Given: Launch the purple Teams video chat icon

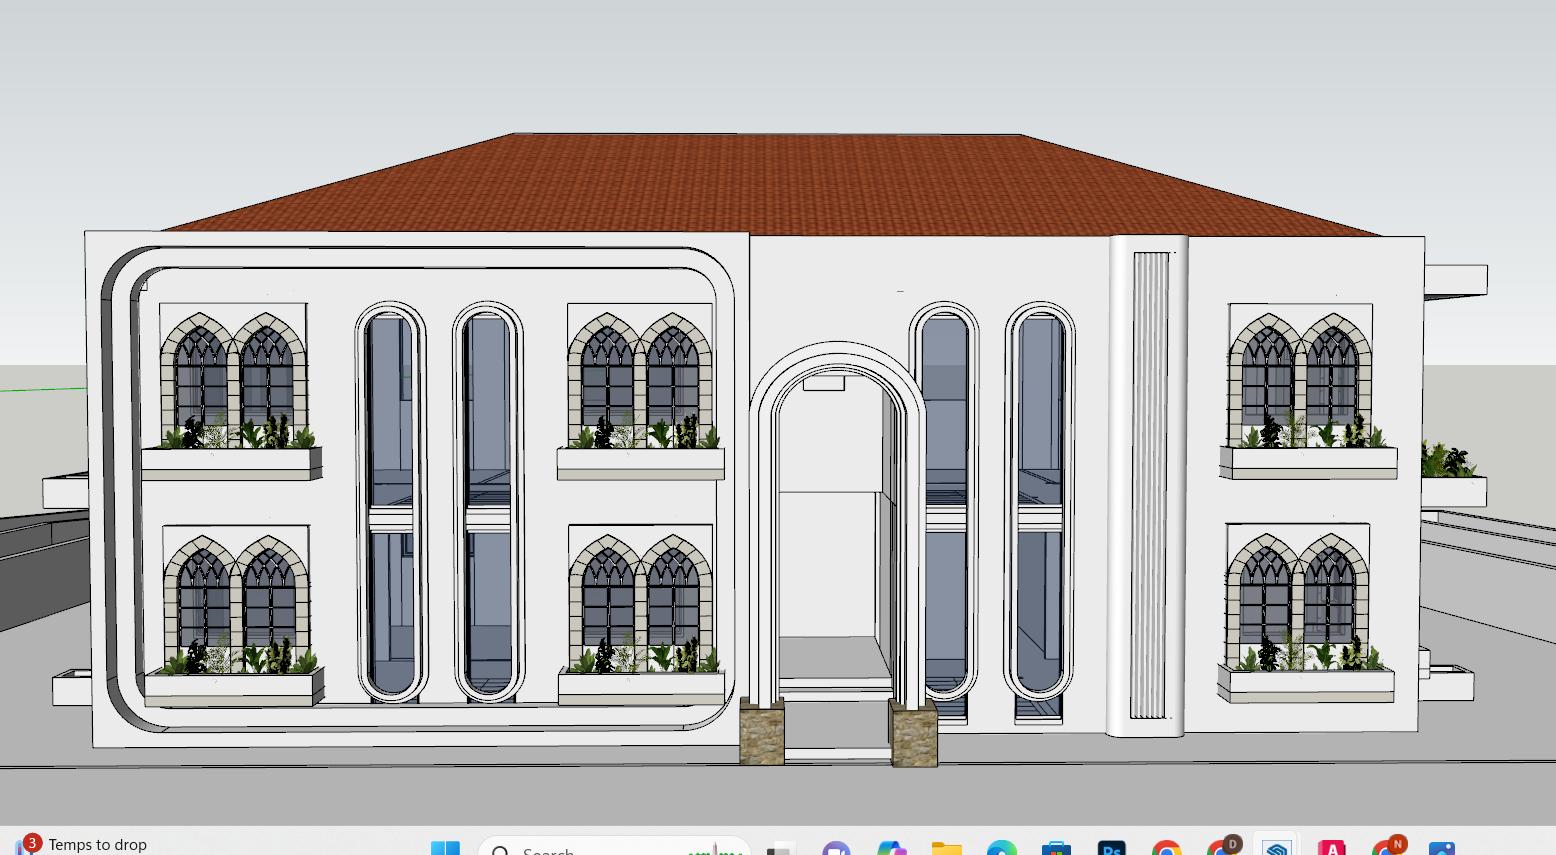Looking at the screenshot, I should (836, 849).
